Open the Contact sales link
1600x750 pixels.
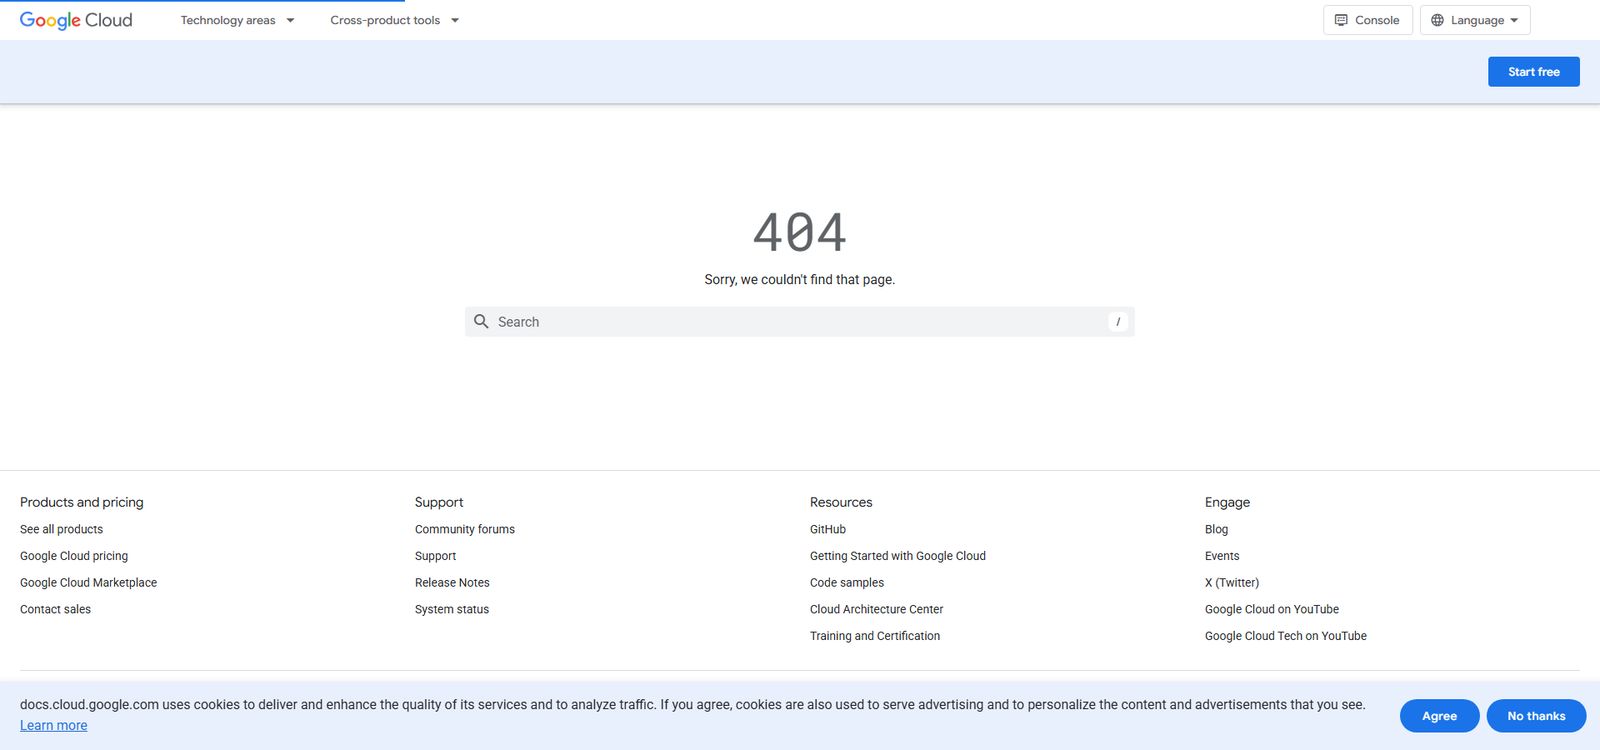(x=55, y=609)
